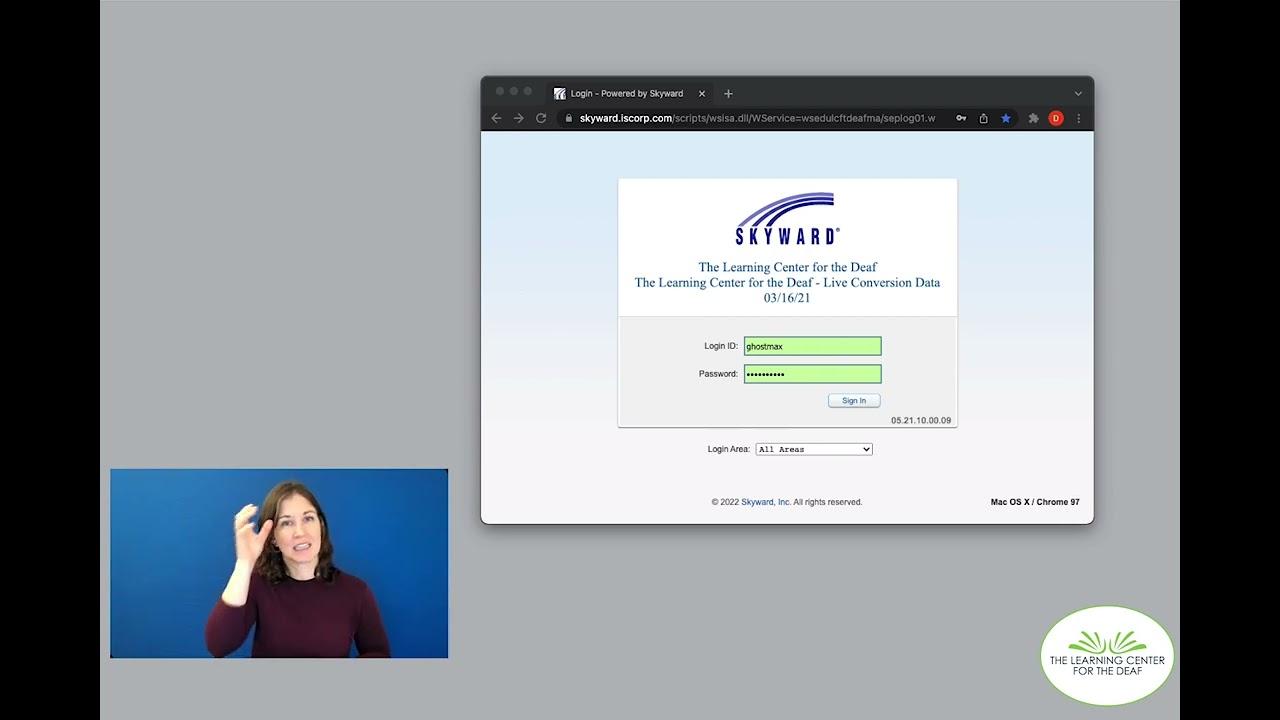
Task: Click the Mac OS X / Chrome 97 text
Action: (1035, 502)
